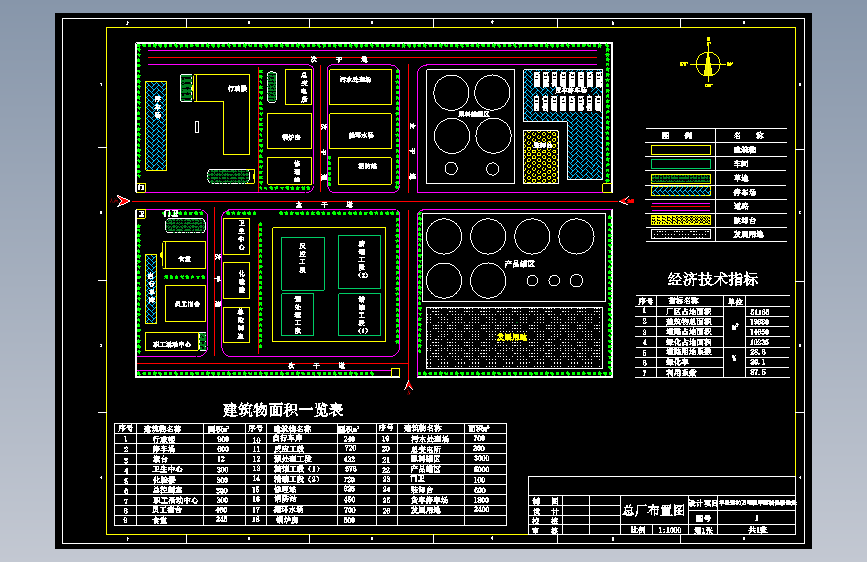
Task: Select the 精馏工段(2) workshop block
Action: (x=359, y=262)
